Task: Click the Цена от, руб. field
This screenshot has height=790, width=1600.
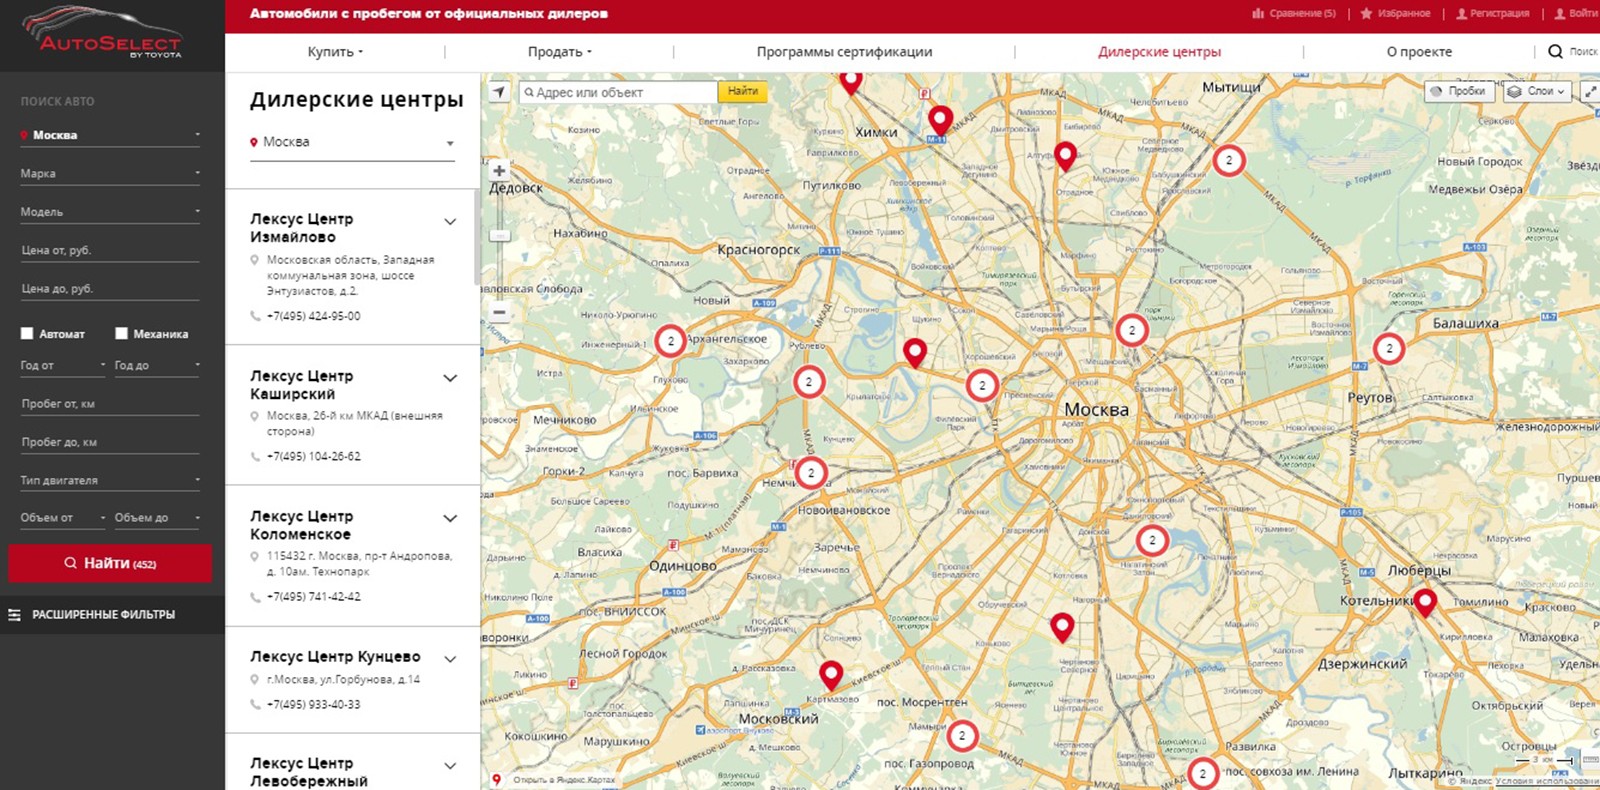Action: click(110, 250)
